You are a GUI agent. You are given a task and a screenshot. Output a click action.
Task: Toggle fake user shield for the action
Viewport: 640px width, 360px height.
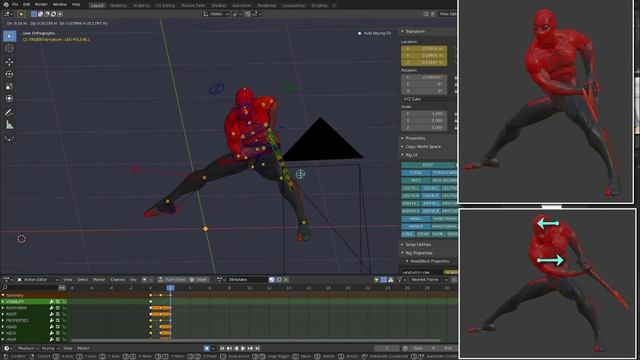(272, 280)
